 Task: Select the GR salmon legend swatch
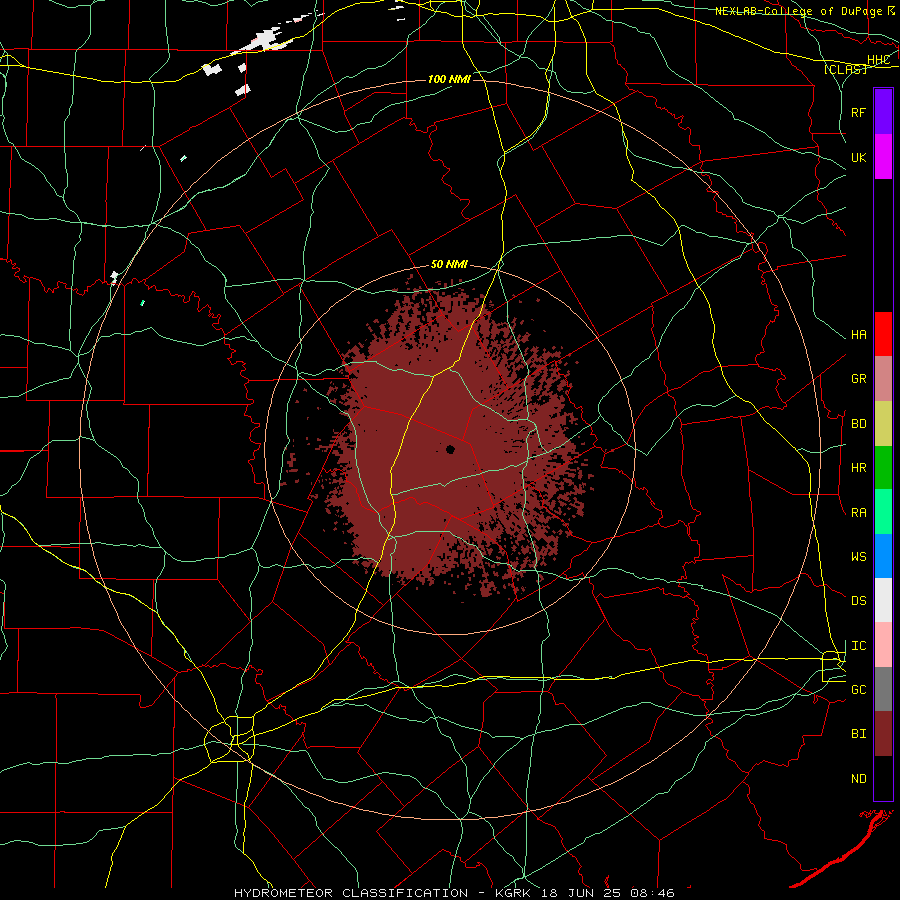coord(883,378)
